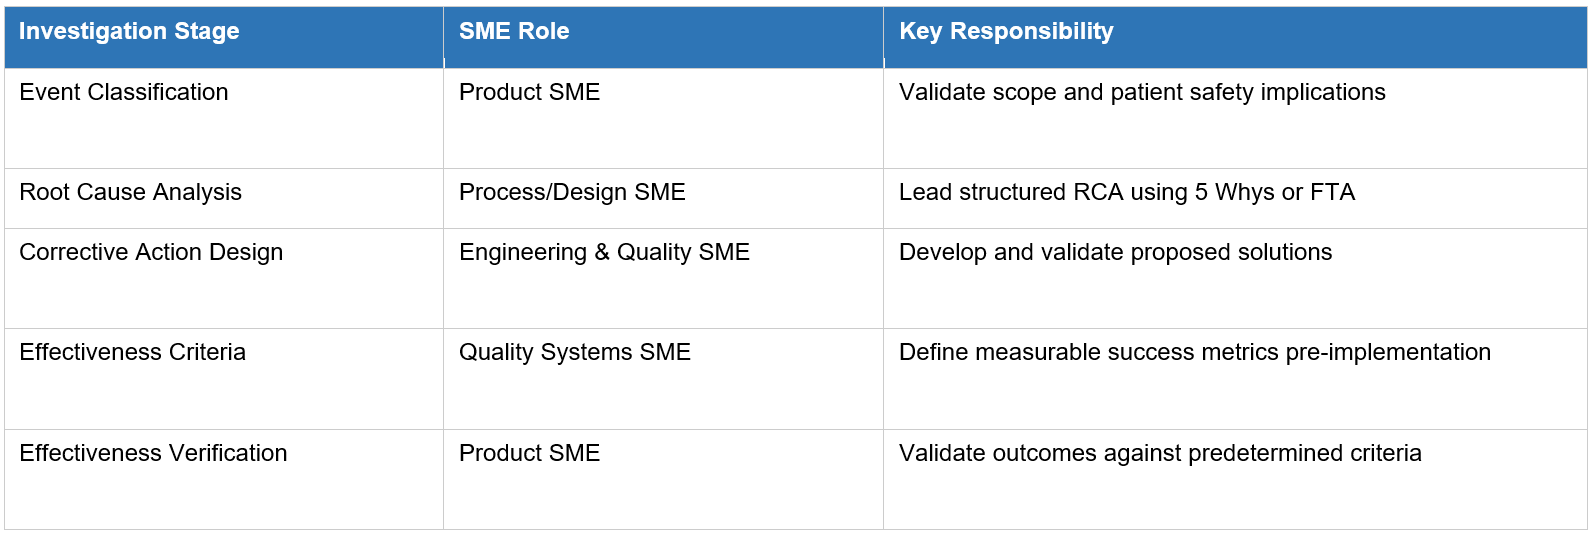Click the Key Responsibility column header
1596x535 pixels.
click(1235, 37)
